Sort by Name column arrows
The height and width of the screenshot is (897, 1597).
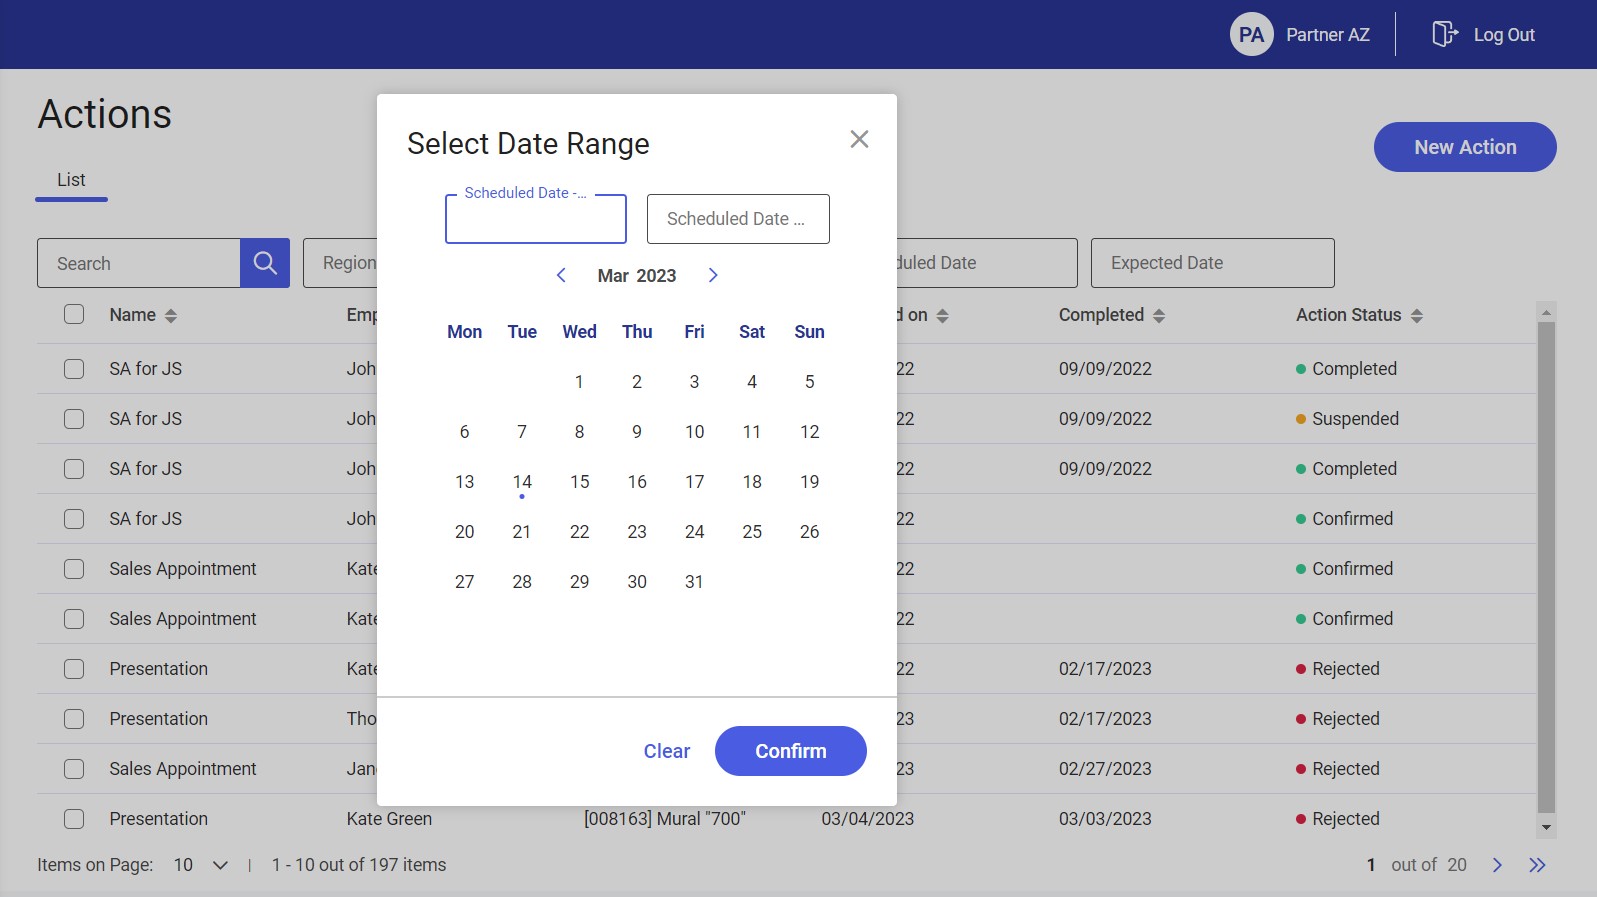tap(171, 316)
